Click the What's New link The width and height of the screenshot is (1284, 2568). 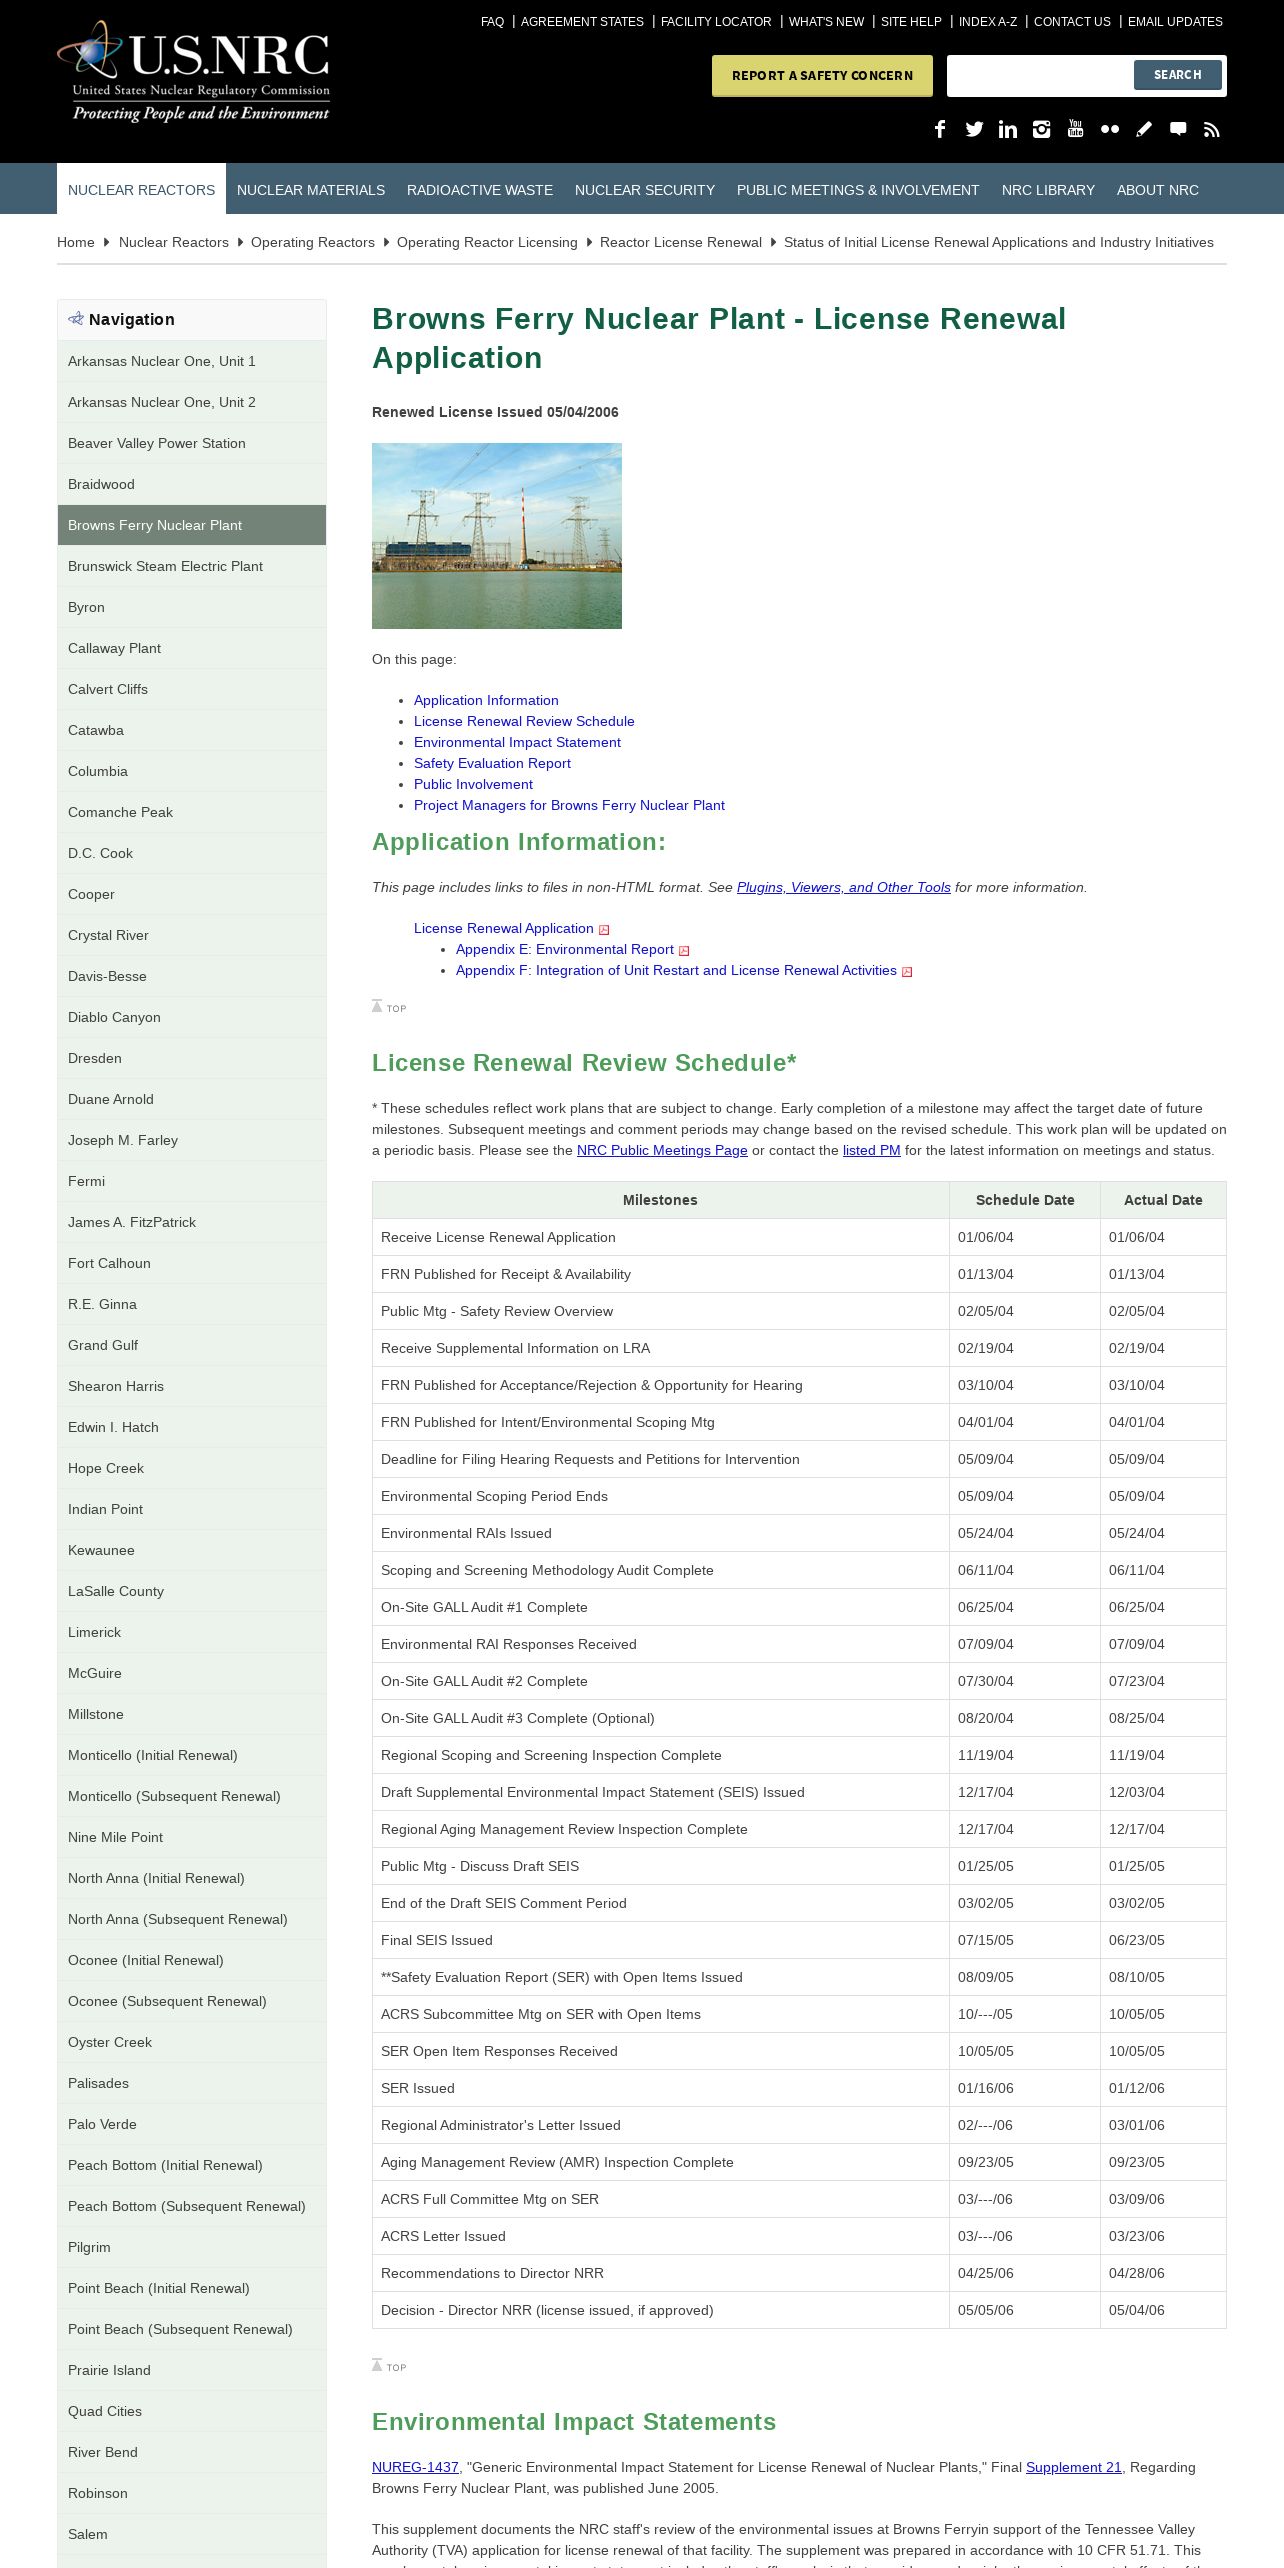(826, 22)
